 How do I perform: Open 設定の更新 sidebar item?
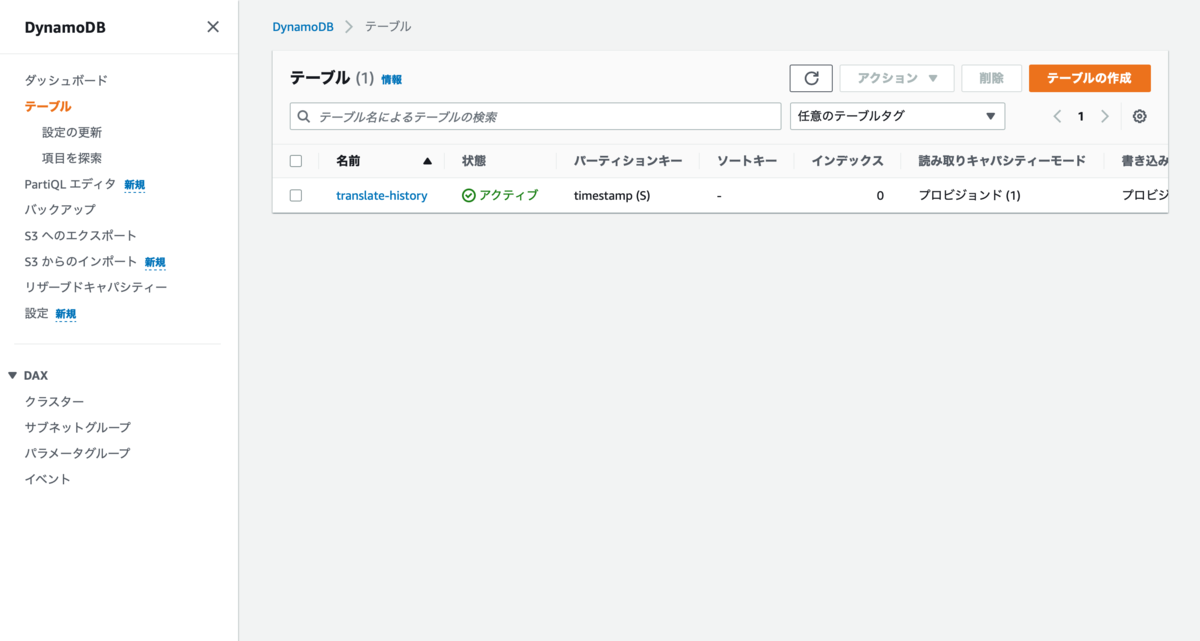[72, 132]
